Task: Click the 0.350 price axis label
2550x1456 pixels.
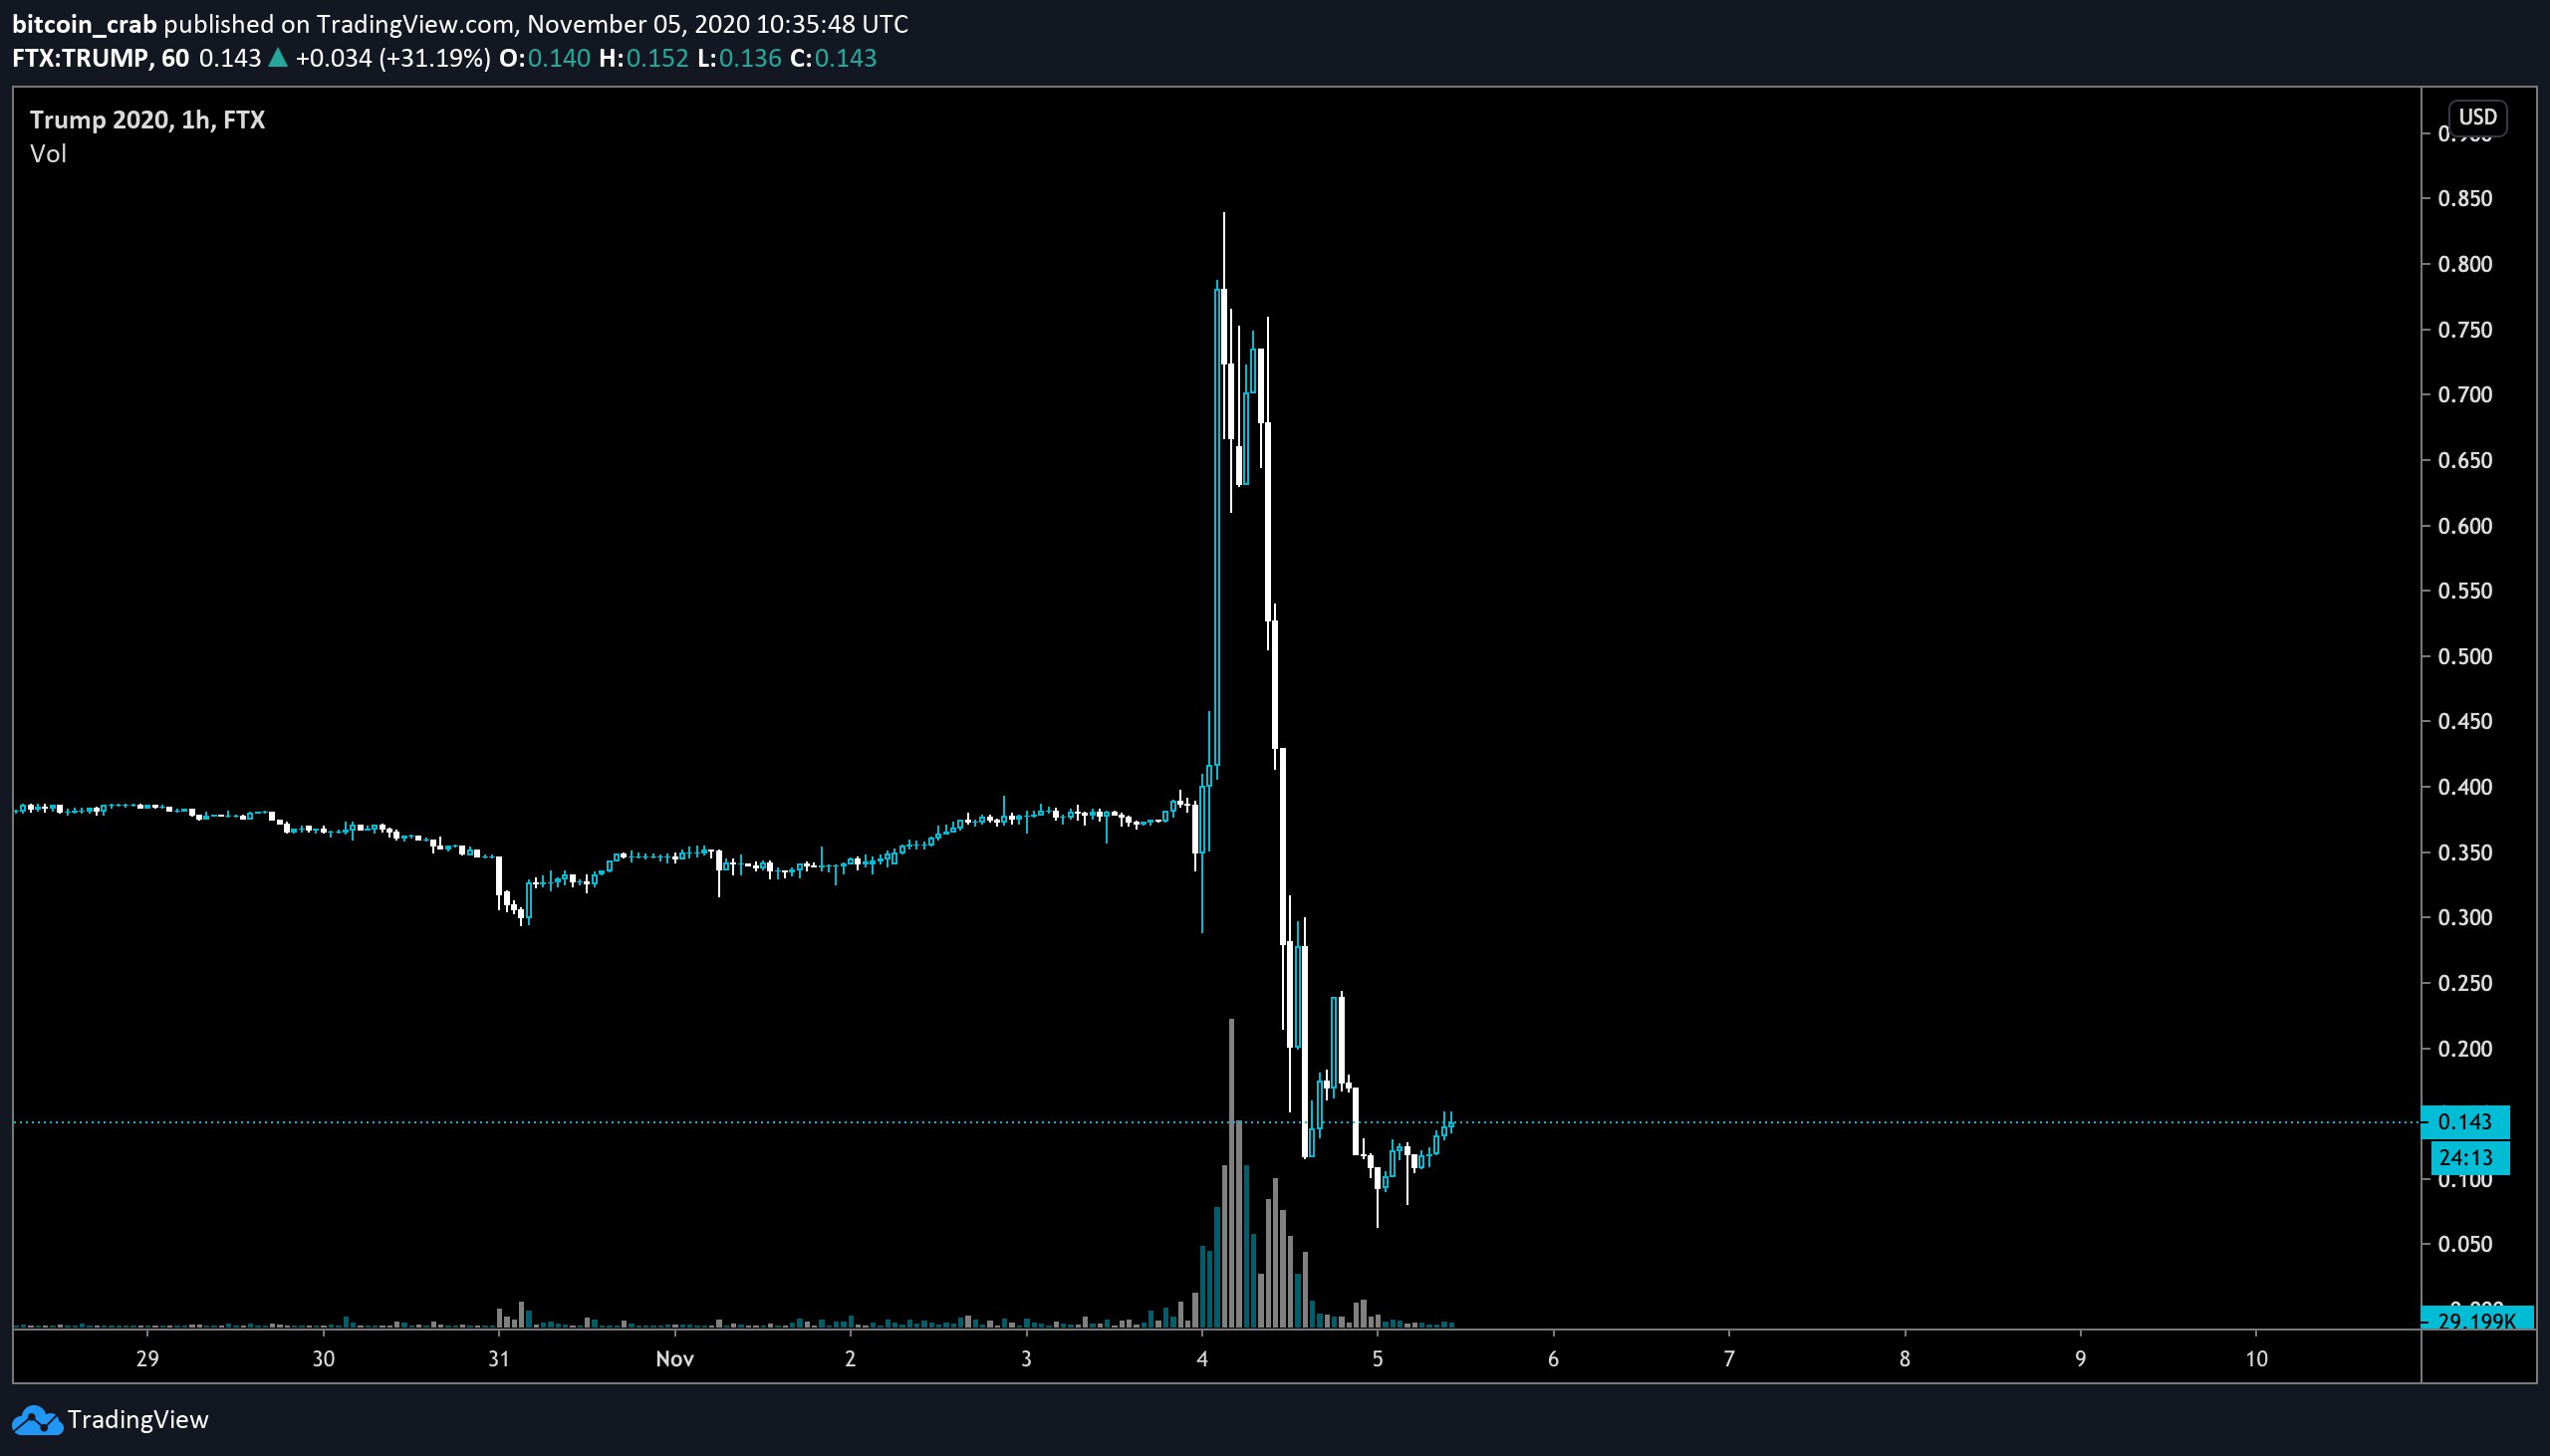Action: (x=2465, y=853)
